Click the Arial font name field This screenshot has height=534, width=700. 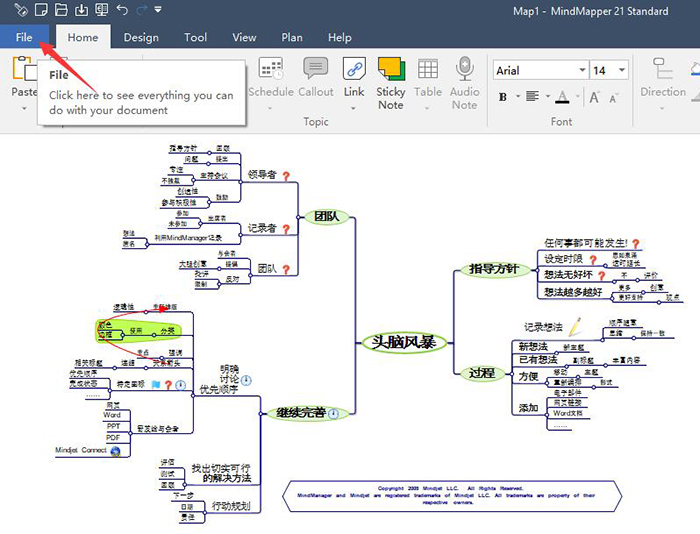click(535, 71)
